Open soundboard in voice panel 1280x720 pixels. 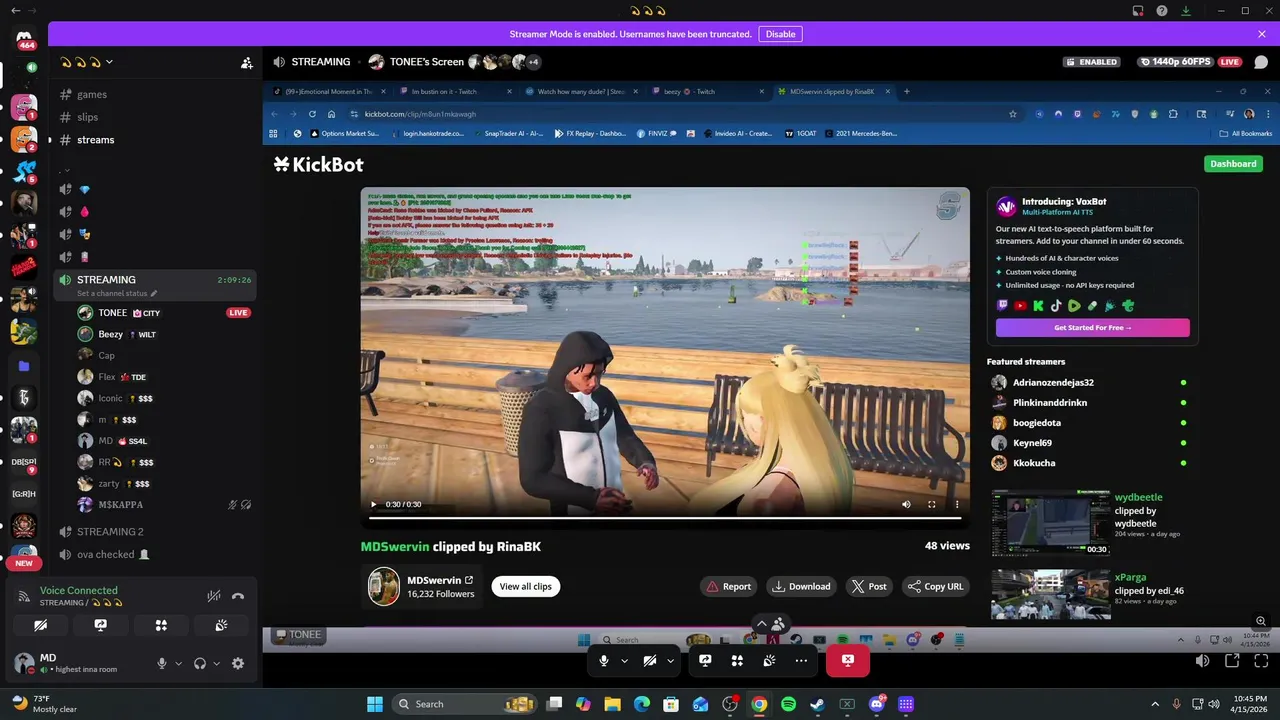click(x=221, y=625)
